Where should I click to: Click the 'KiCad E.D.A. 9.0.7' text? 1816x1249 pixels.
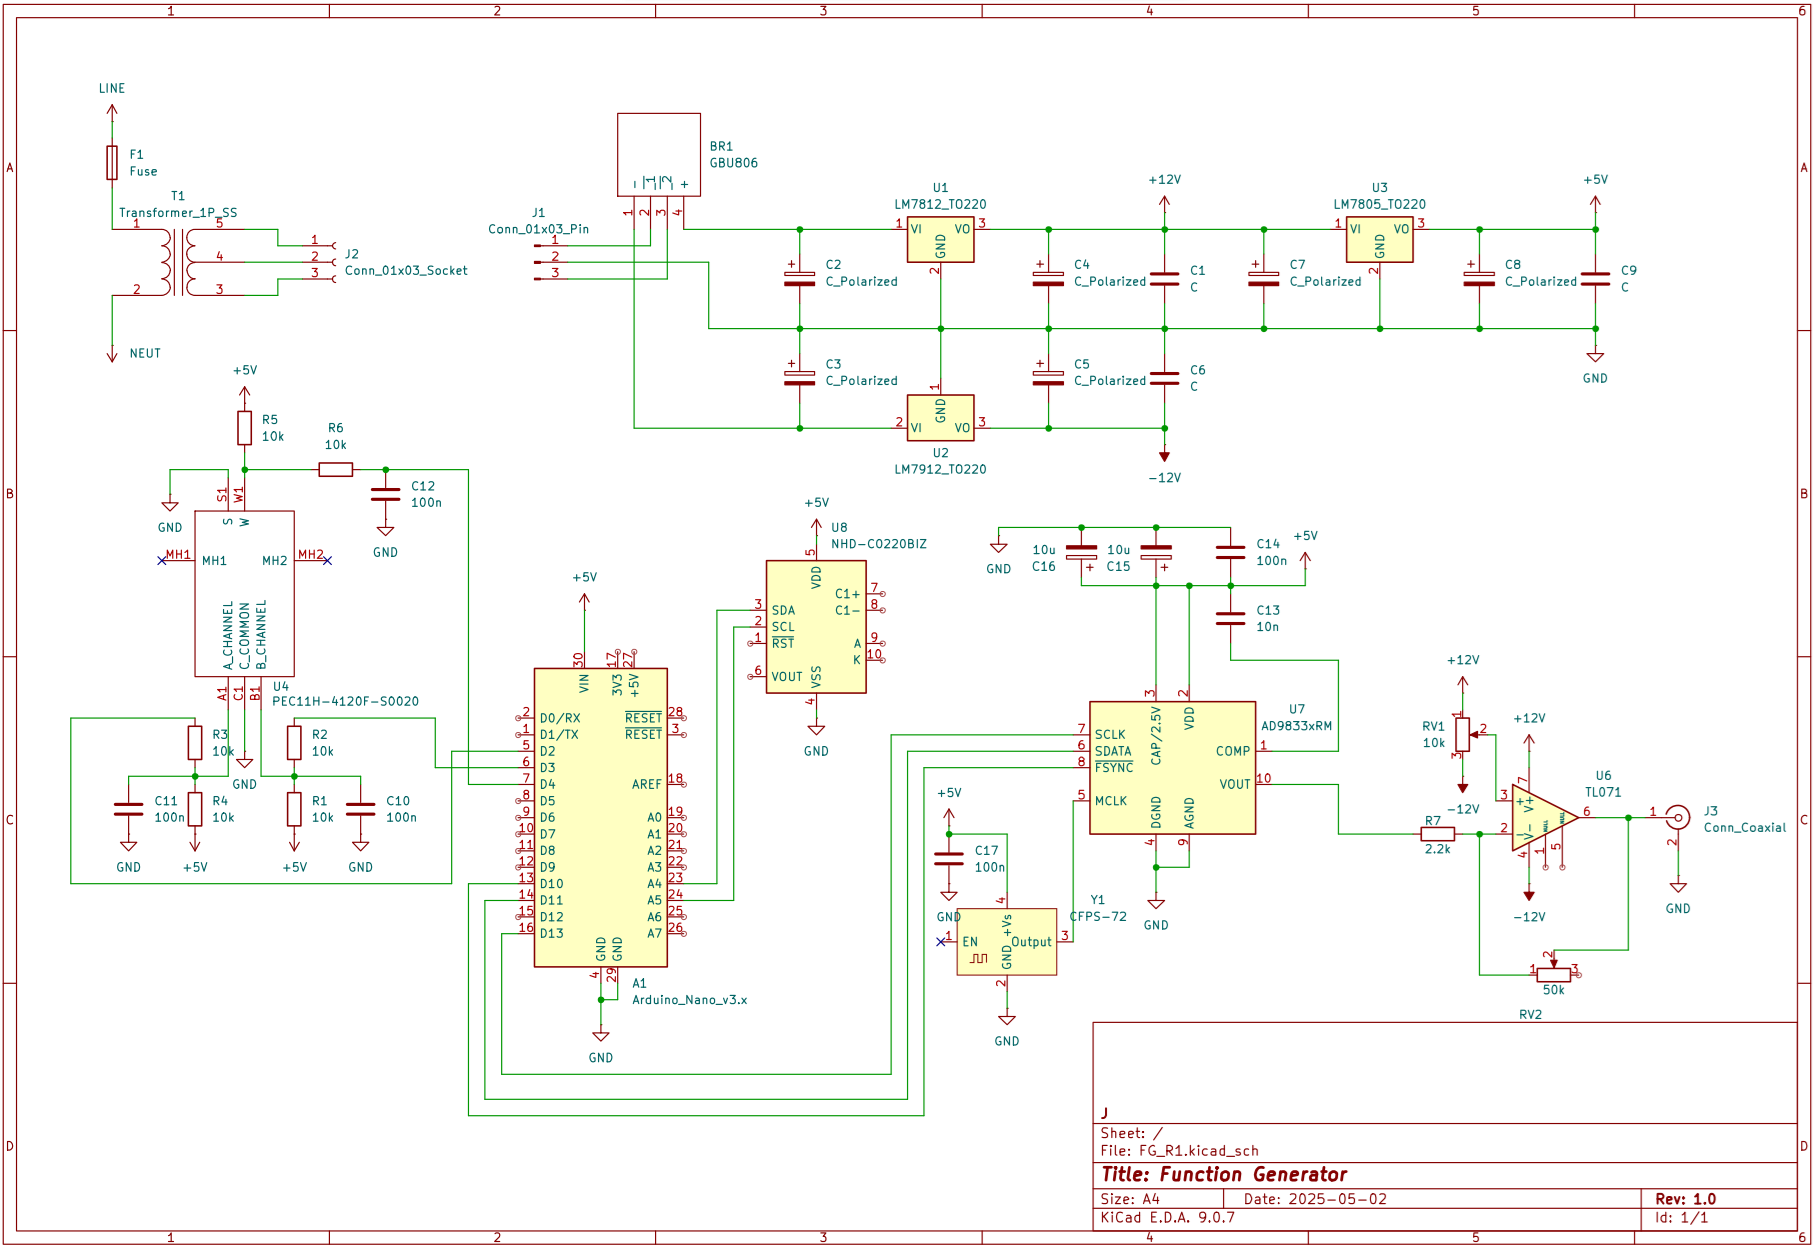coord(1167,1217)
